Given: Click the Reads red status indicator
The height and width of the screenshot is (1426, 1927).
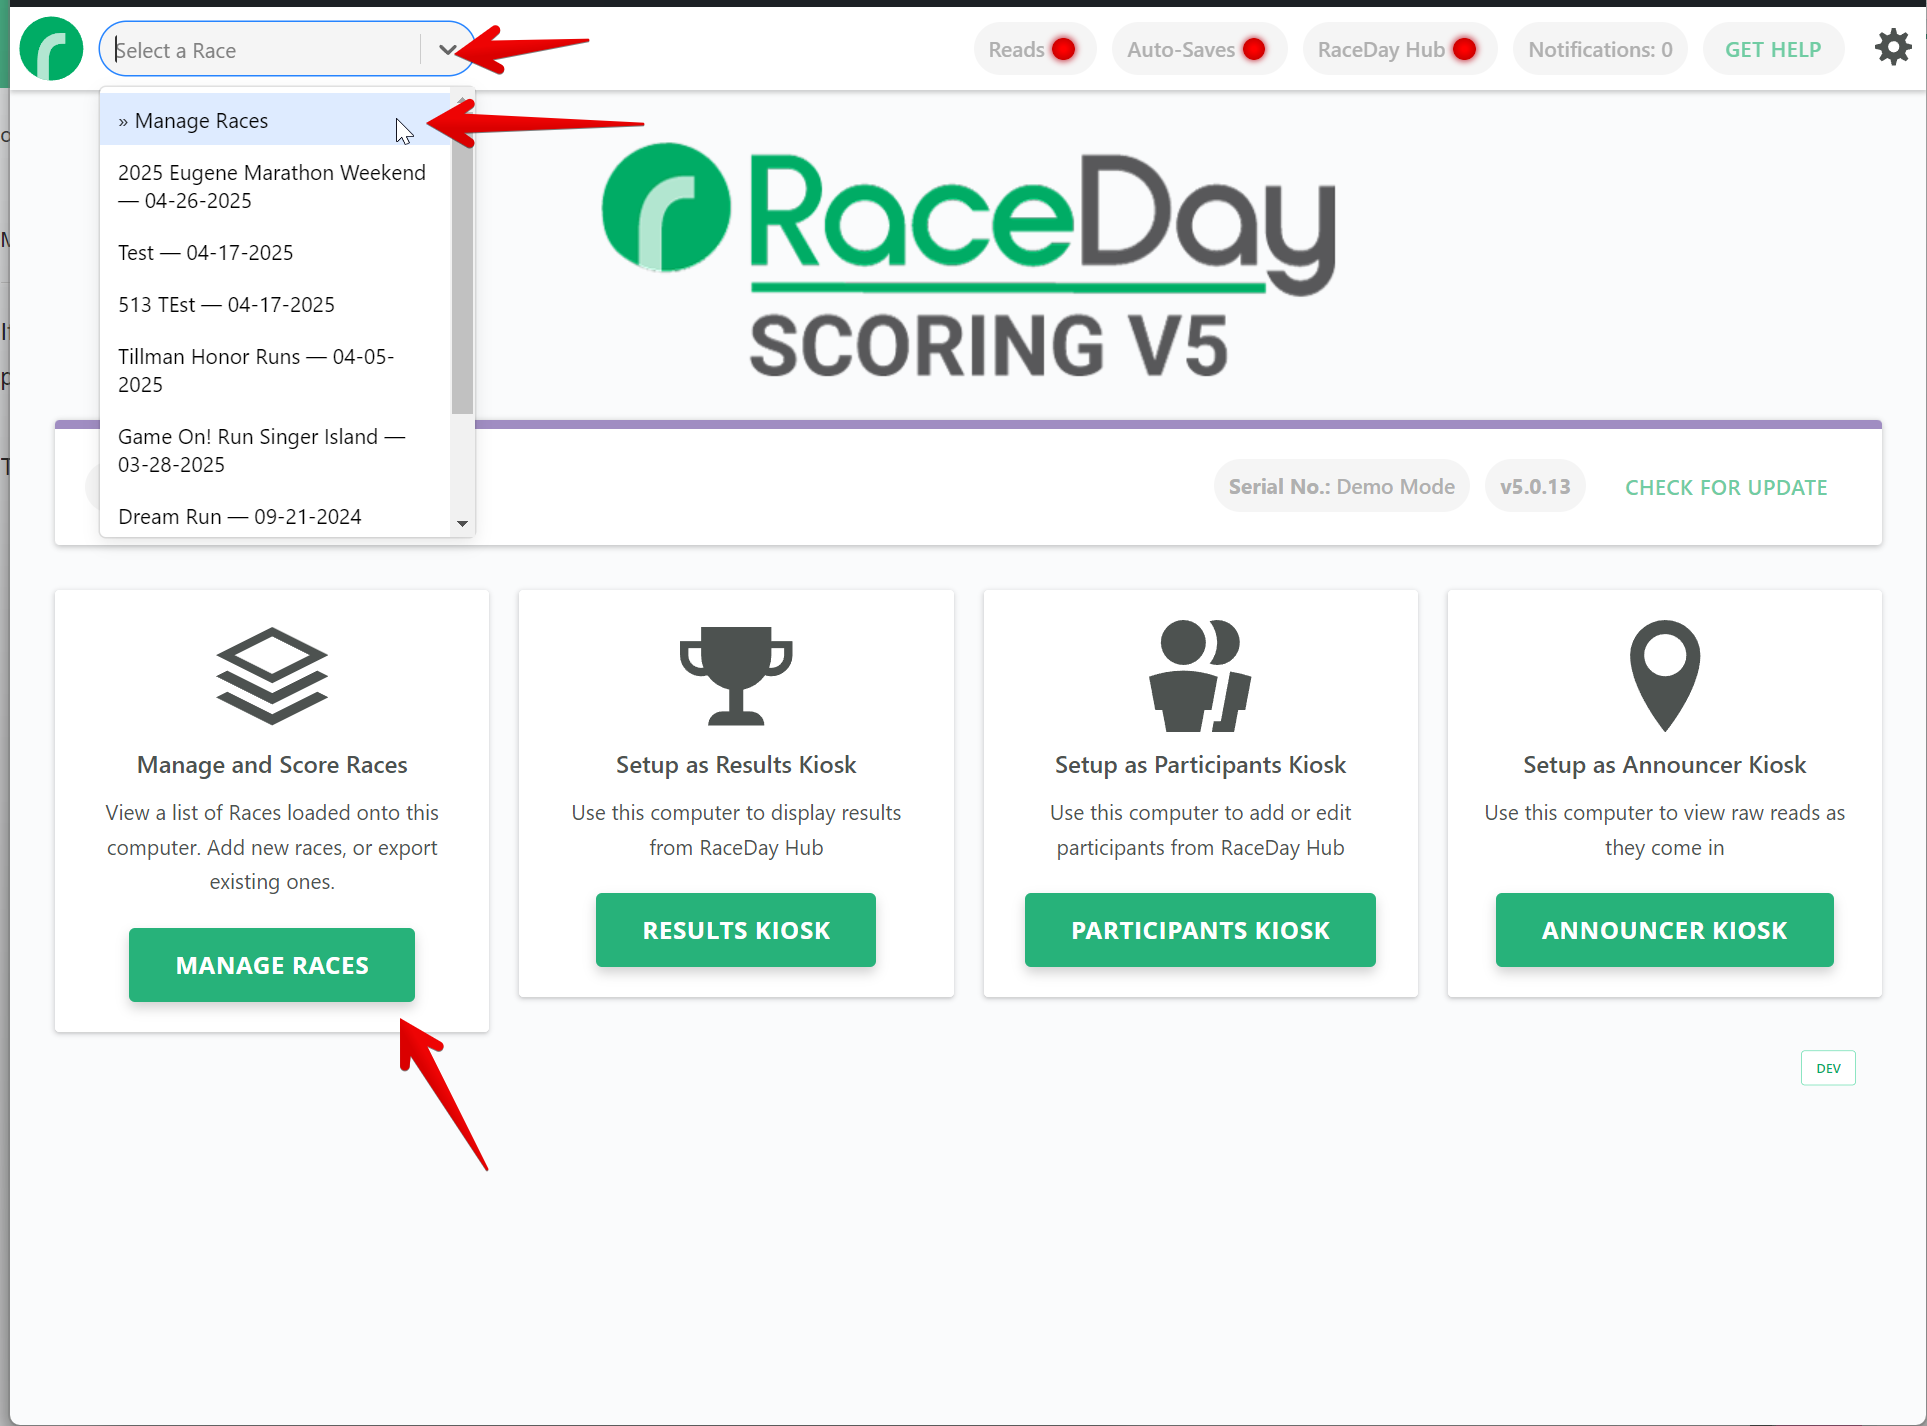Looking at the screenshot, I should (1064, 49).
